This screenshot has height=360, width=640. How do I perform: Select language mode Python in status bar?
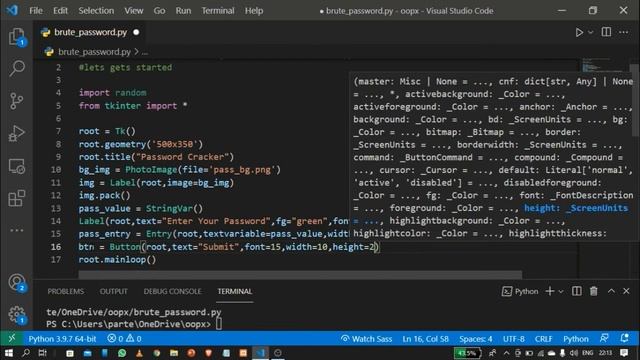(x=576, y=339)
